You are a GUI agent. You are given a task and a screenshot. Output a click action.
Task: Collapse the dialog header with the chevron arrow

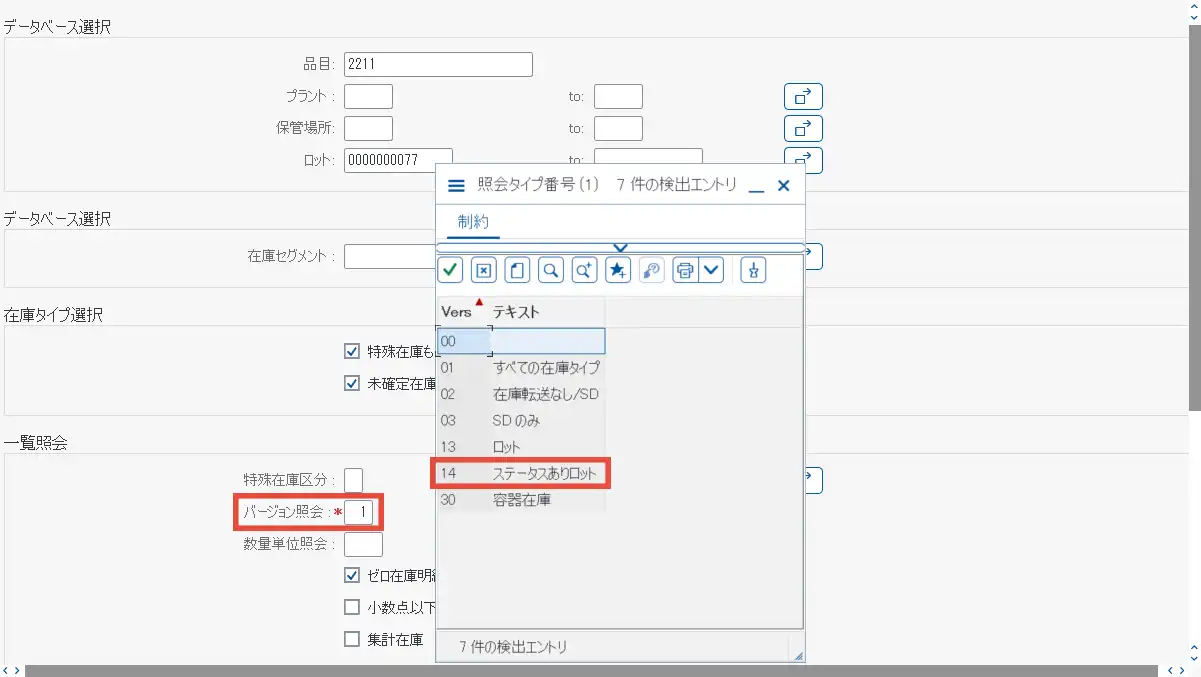click(621, 247)
